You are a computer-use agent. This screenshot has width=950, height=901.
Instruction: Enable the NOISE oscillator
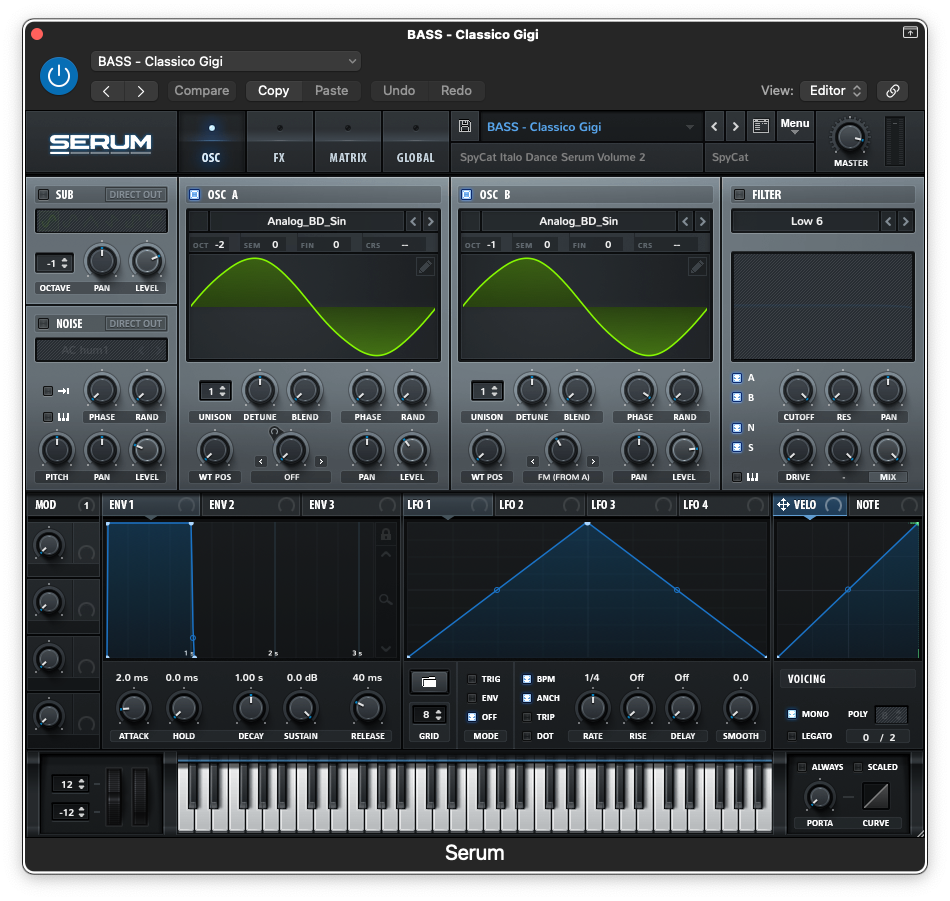pyautogui.click(x=44, y=324)
